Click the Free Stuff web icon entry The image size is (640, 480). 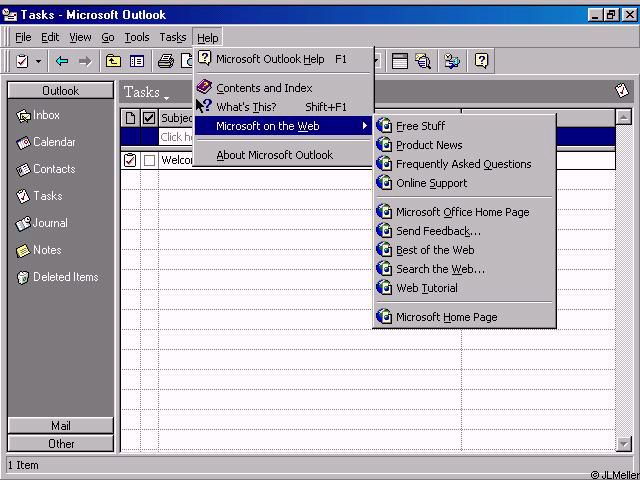464,126
